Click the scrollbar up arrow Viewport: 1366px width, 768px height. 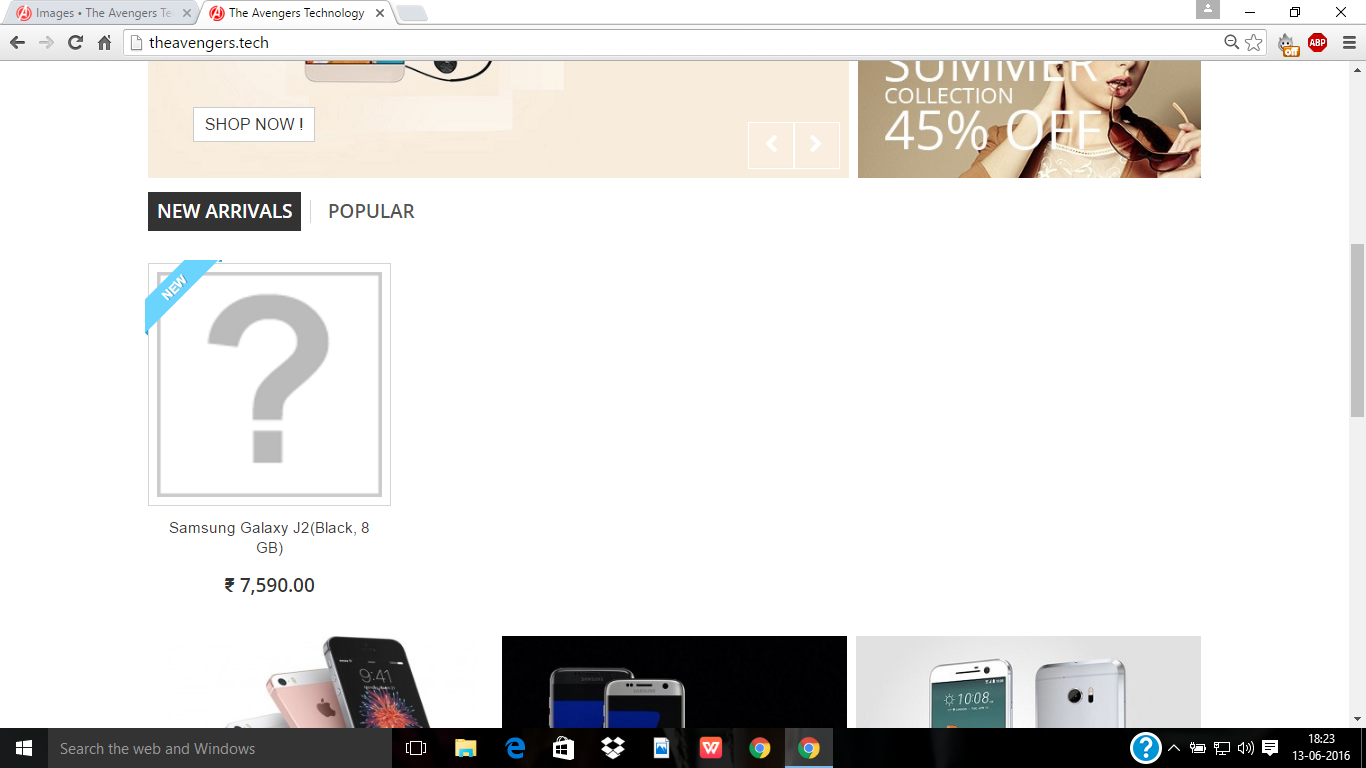[1357, 69]
